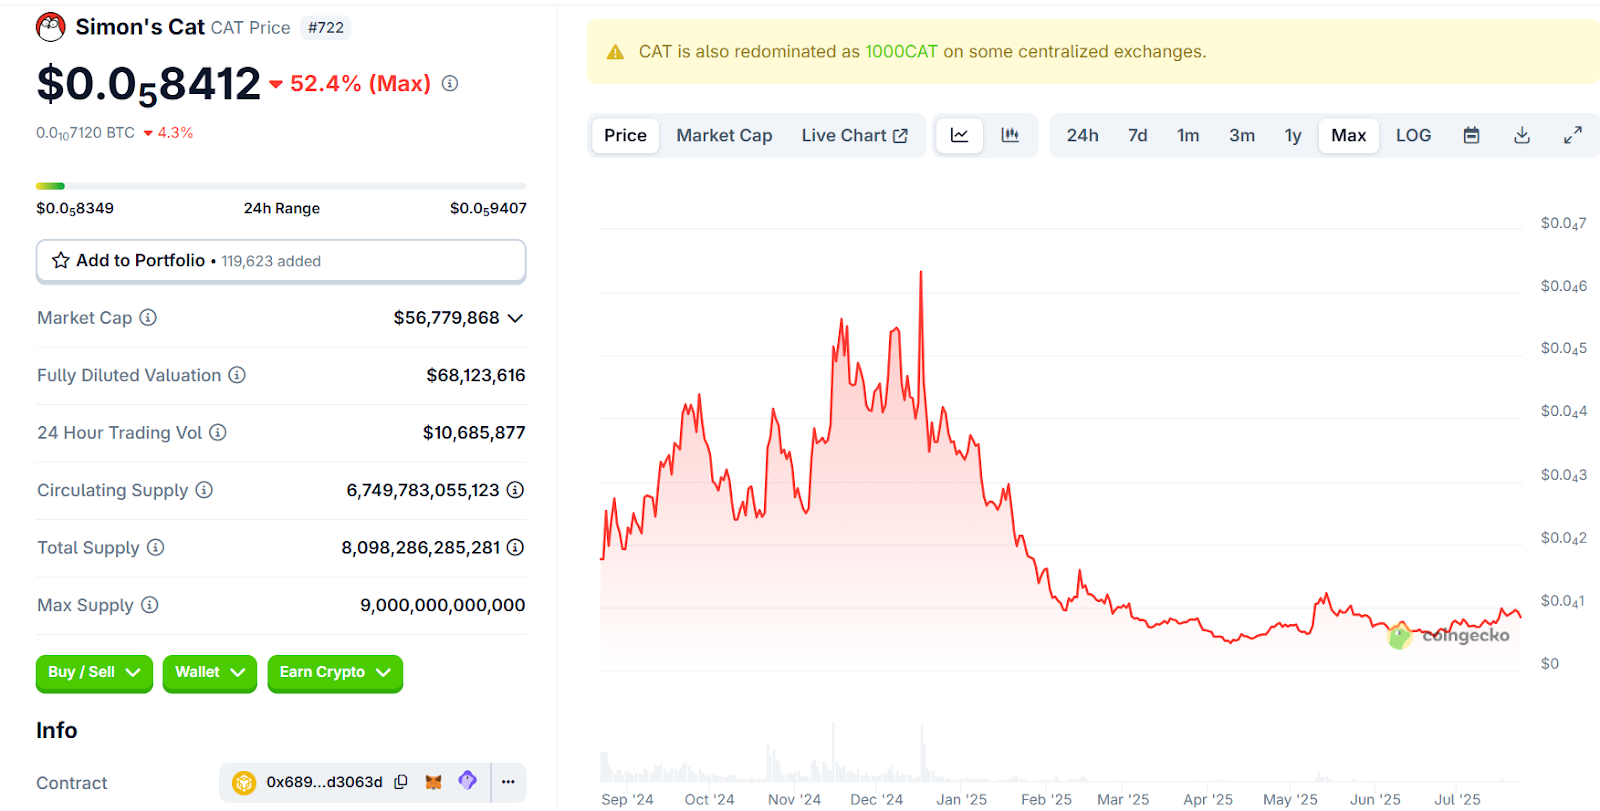Toggle LOG scale on chart

pyautogui.click(x=1413, y=135)
